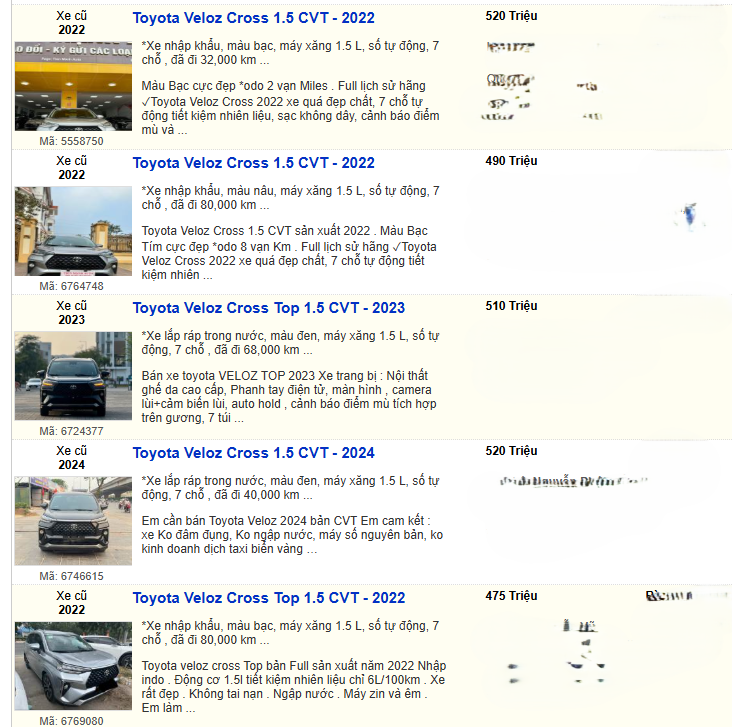Click the 'Xe cũ 2024' label

pos(71,458)
